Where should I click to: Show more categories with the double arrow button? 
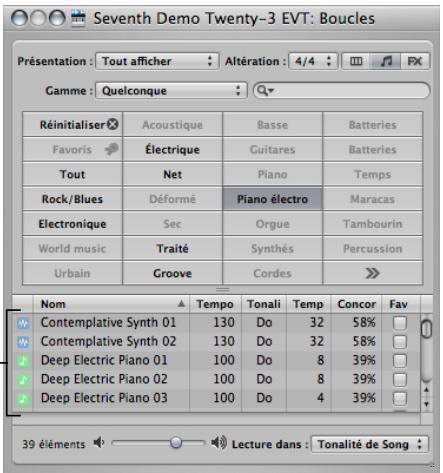click(372, 273)
